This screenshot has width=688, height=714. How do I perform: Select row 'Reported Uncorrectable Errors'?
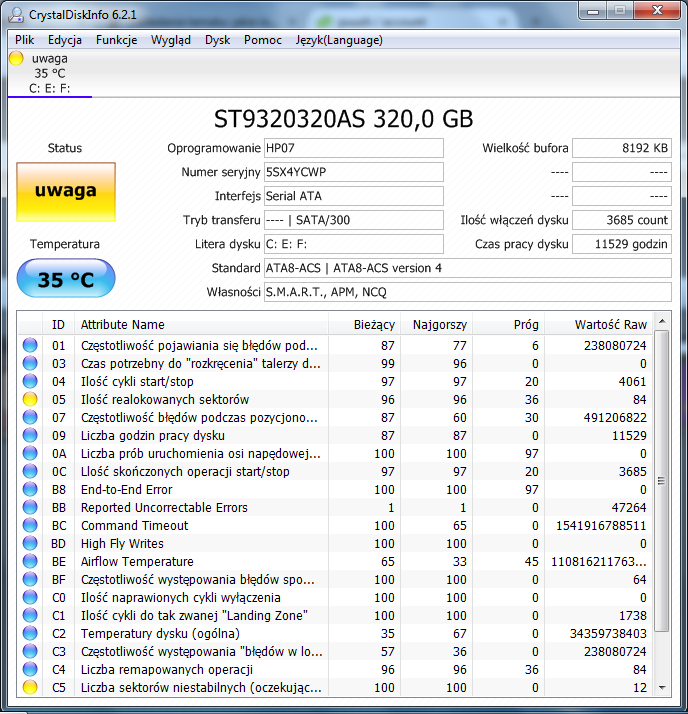coord(336,507)
